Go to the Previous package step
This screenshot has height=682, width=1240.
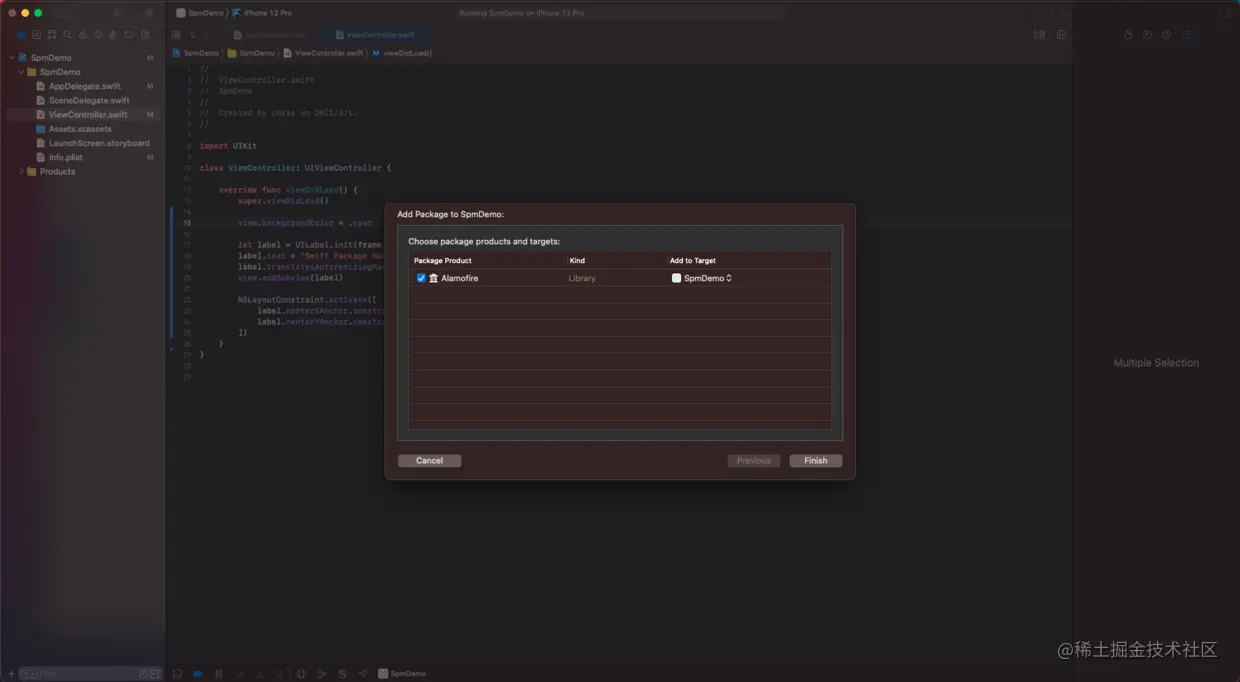754,461
